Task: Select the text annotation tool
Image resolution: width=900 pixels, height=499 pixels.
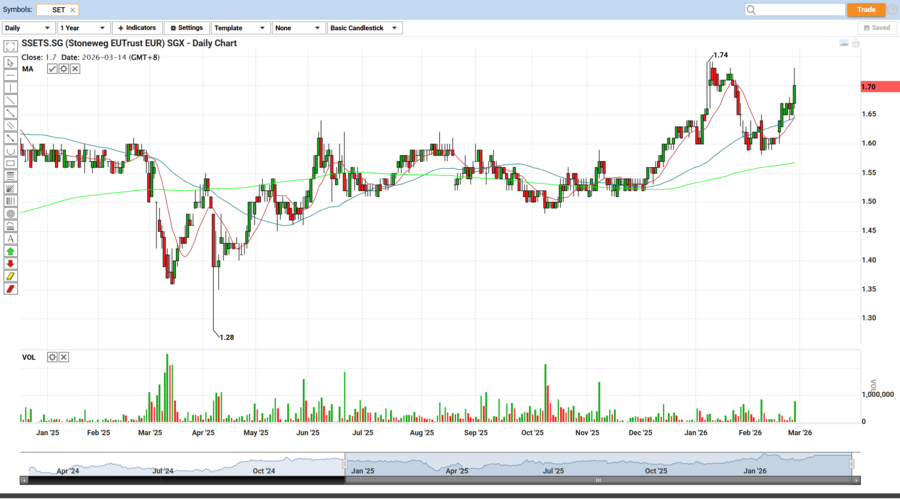Action: [x=10, y=239]
